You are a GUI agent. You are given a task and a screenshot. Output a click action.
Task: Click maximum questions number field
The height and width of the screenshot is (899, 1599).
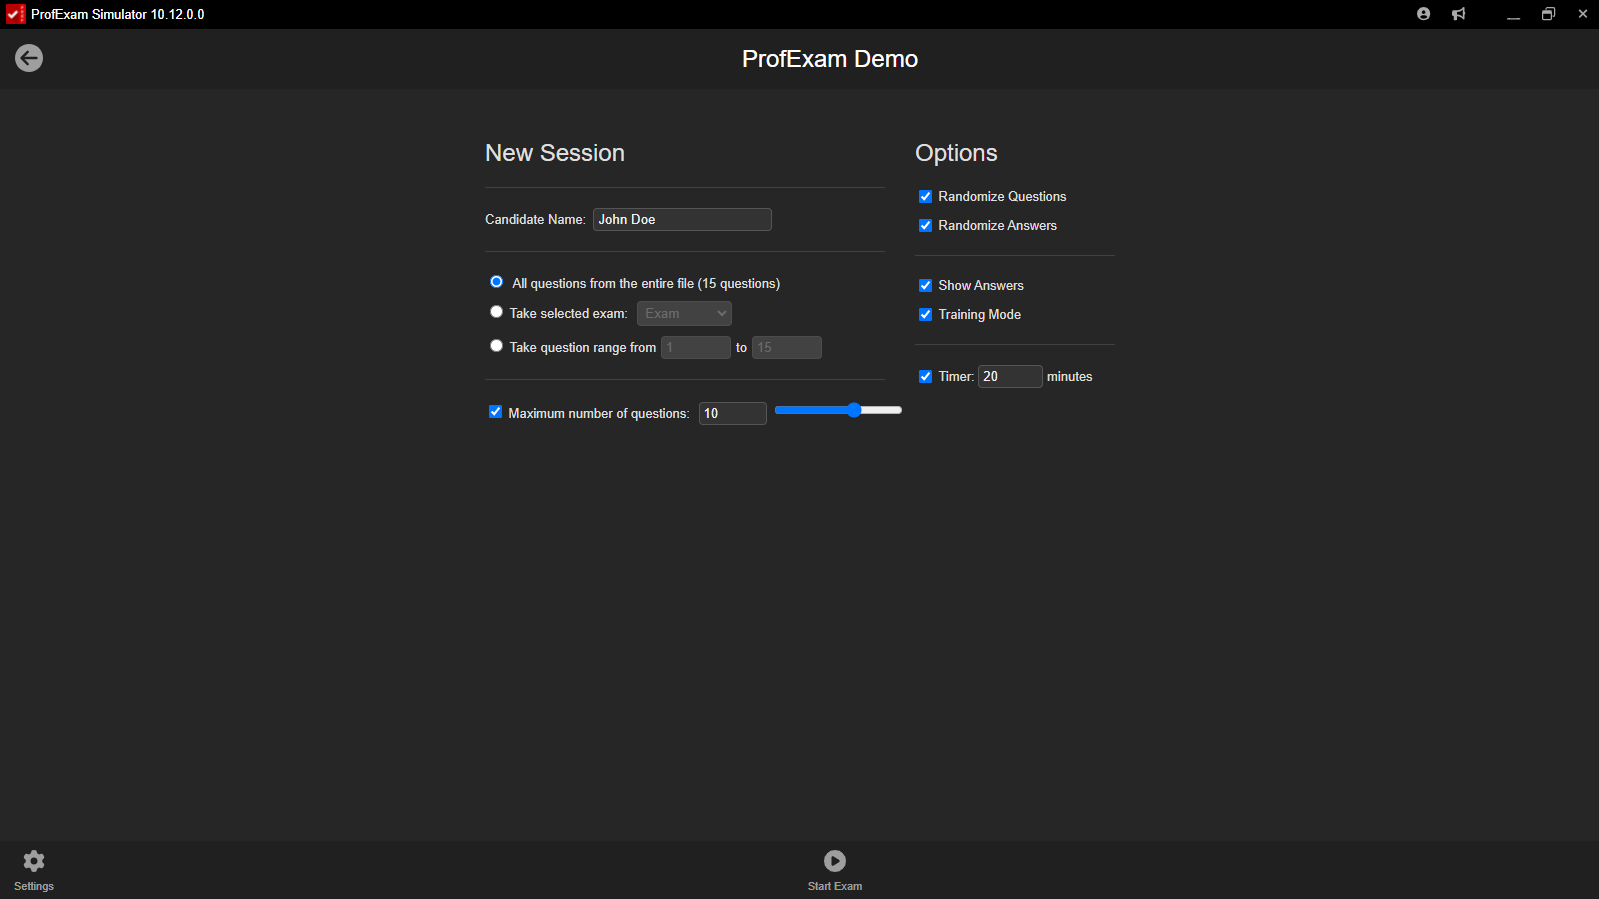(733, 413)
